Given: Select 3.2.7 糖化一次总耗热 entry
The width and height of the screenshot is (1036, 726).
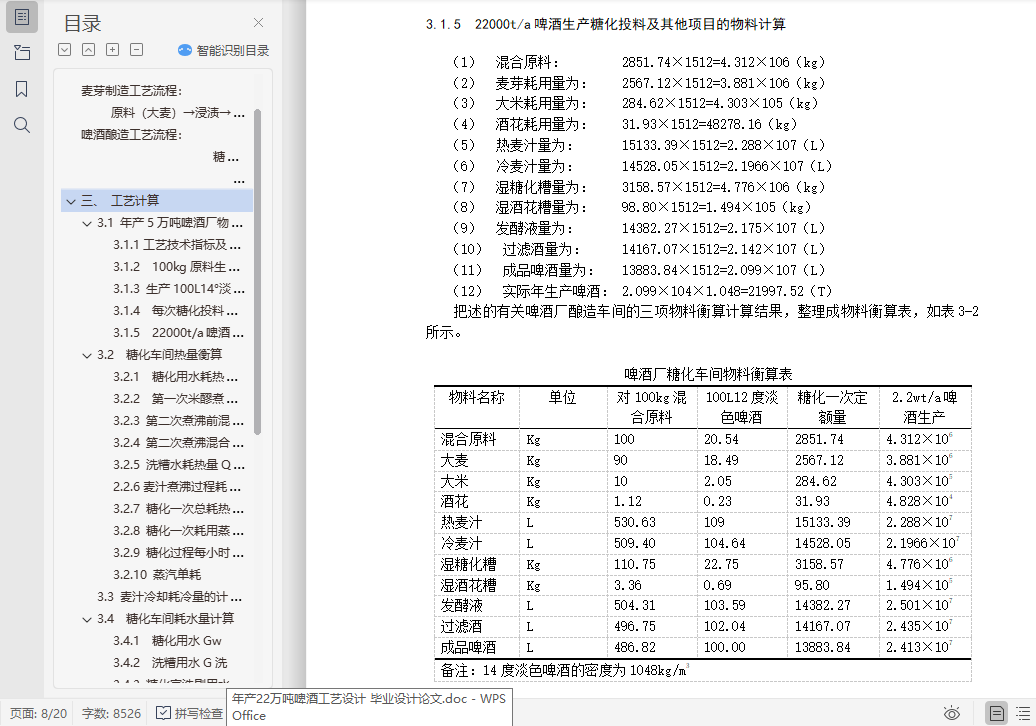Looking at the screenshot, I should tap(178, 509).
